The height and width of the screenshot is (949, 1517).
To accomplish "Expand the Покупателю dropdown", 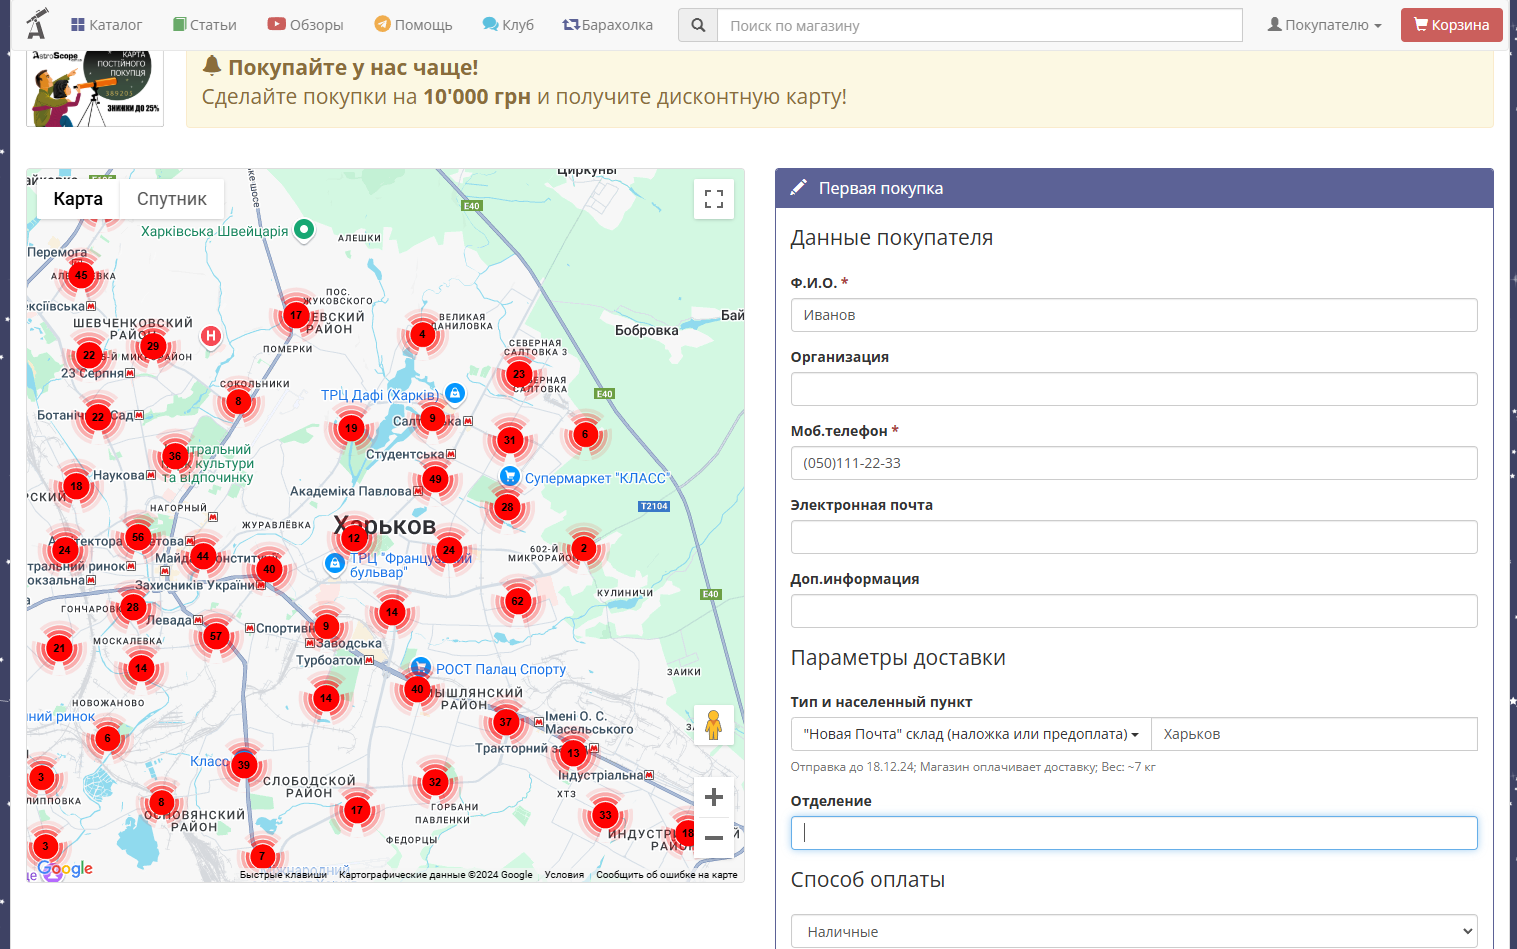I will [1325, 25].
